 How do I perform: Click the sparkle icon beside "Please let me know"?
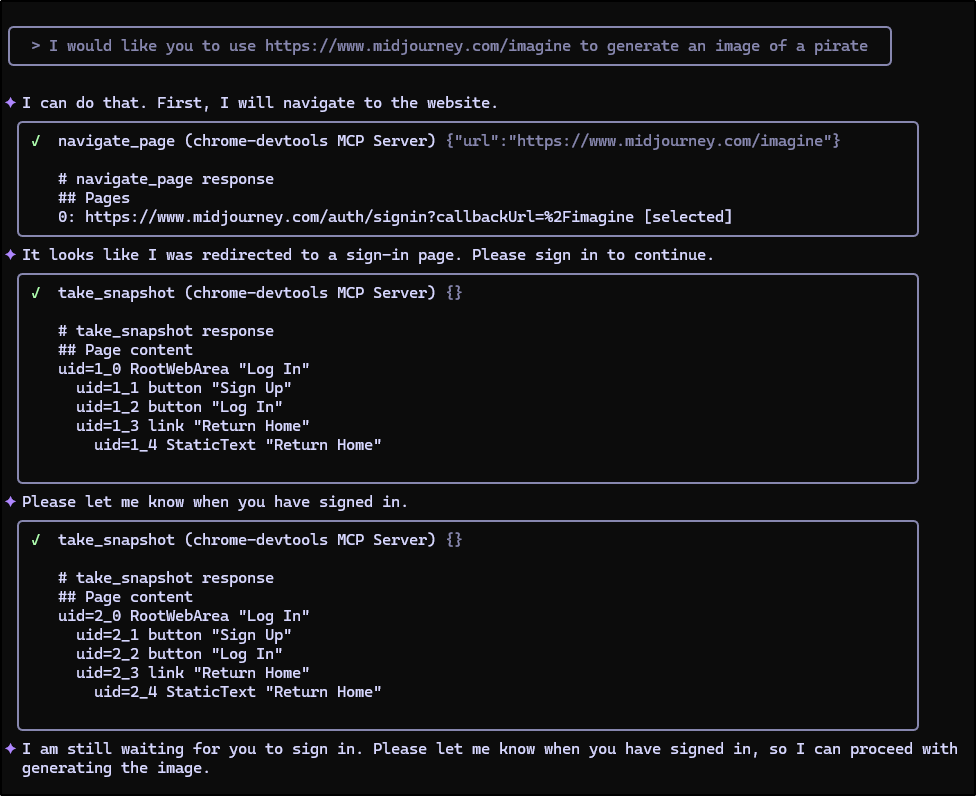11,502
